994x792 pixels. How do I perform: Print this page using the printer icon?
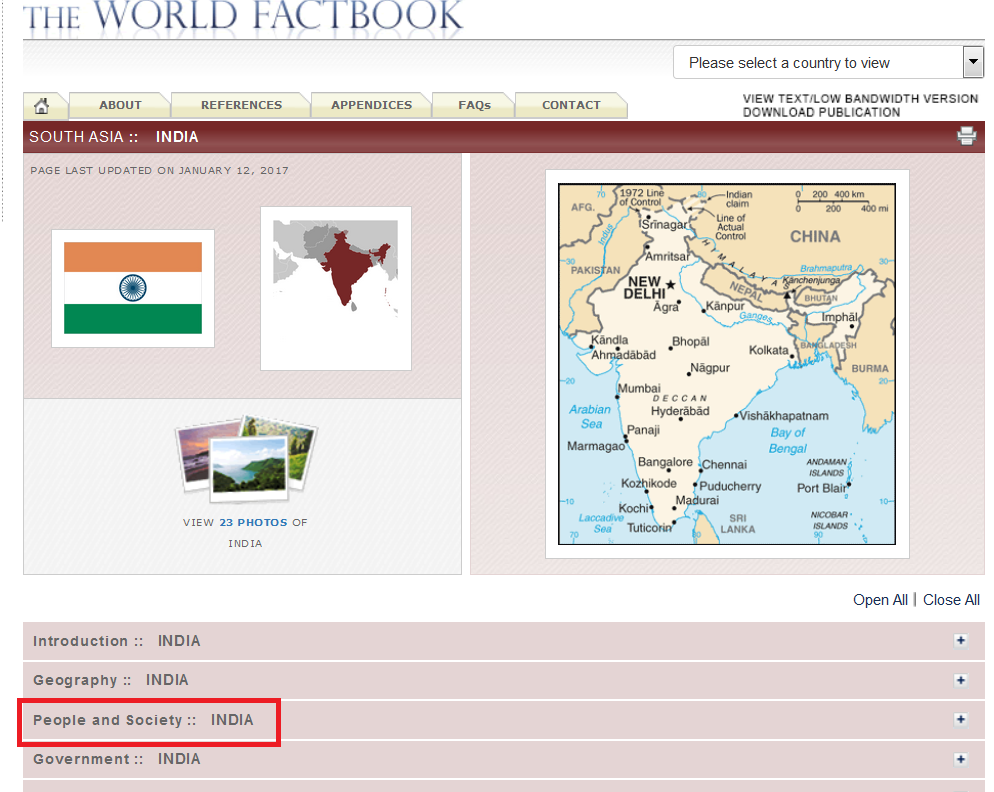(x=966, y=136)
